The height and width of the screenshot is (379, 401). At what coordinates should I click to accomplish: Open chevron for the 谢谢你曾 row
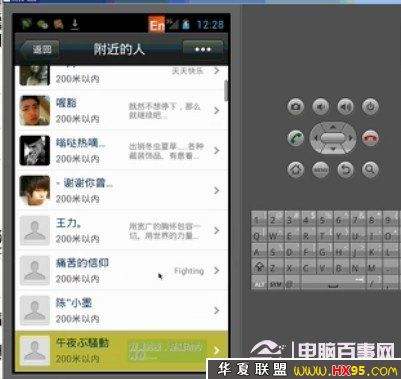pos(217,190)
